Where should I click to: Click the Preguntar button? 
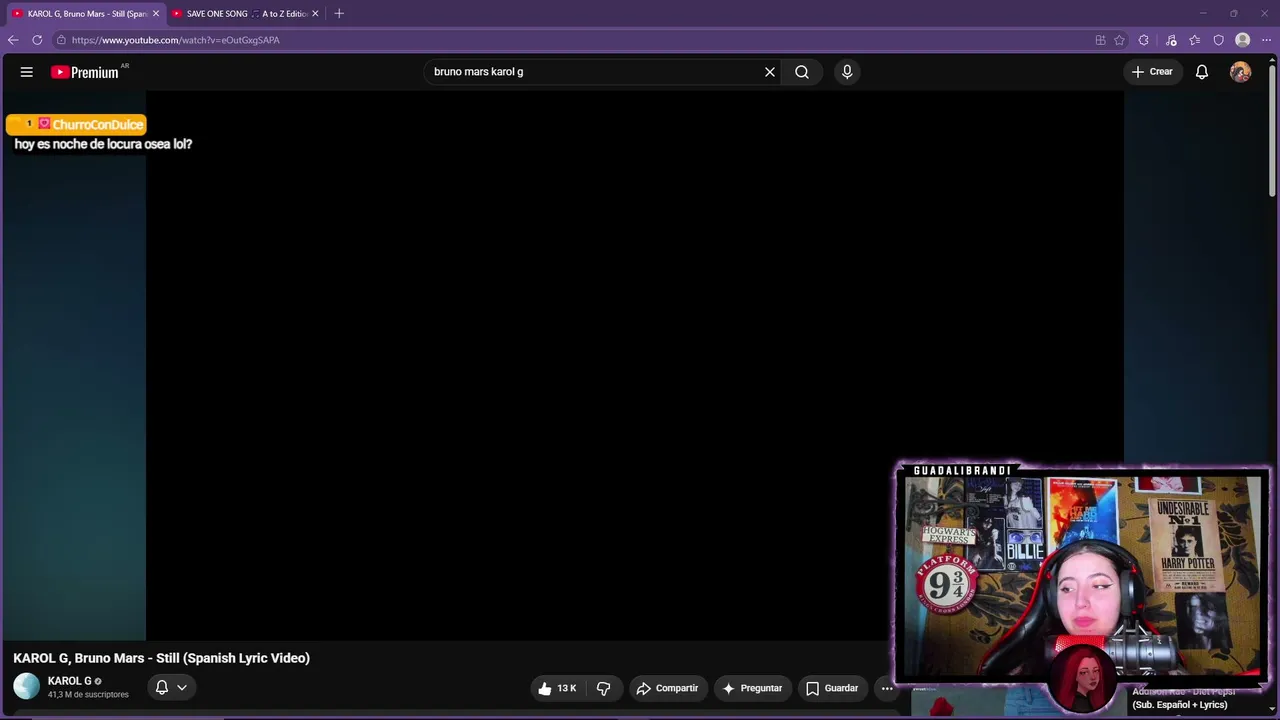tap(752, 688)
